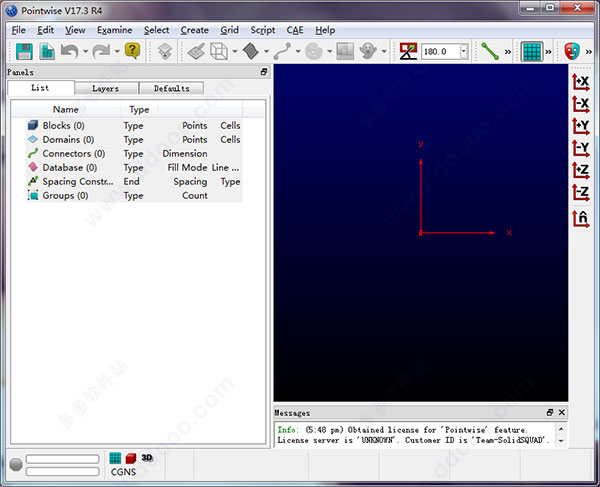This screenshot has width=600, height=487.
Task: Expand overflow chevron after grid icon
Action: click(548, 52)
